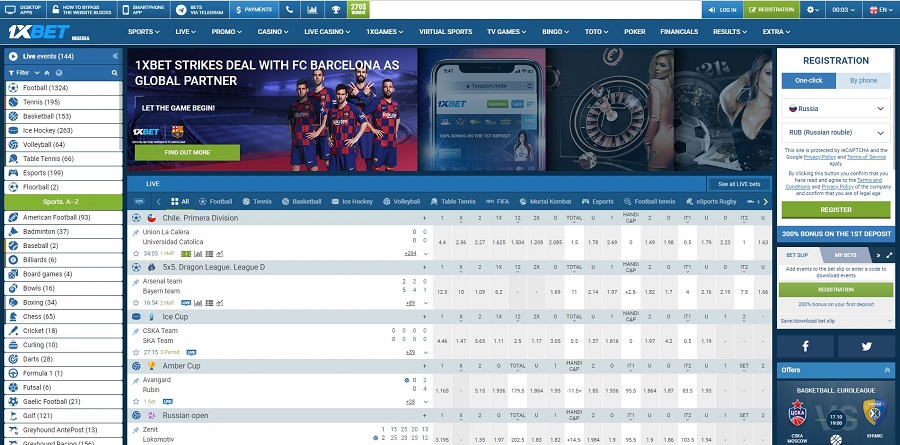
Task: Click the green Sports. A-Z button
Action: (x=63, y=202)
